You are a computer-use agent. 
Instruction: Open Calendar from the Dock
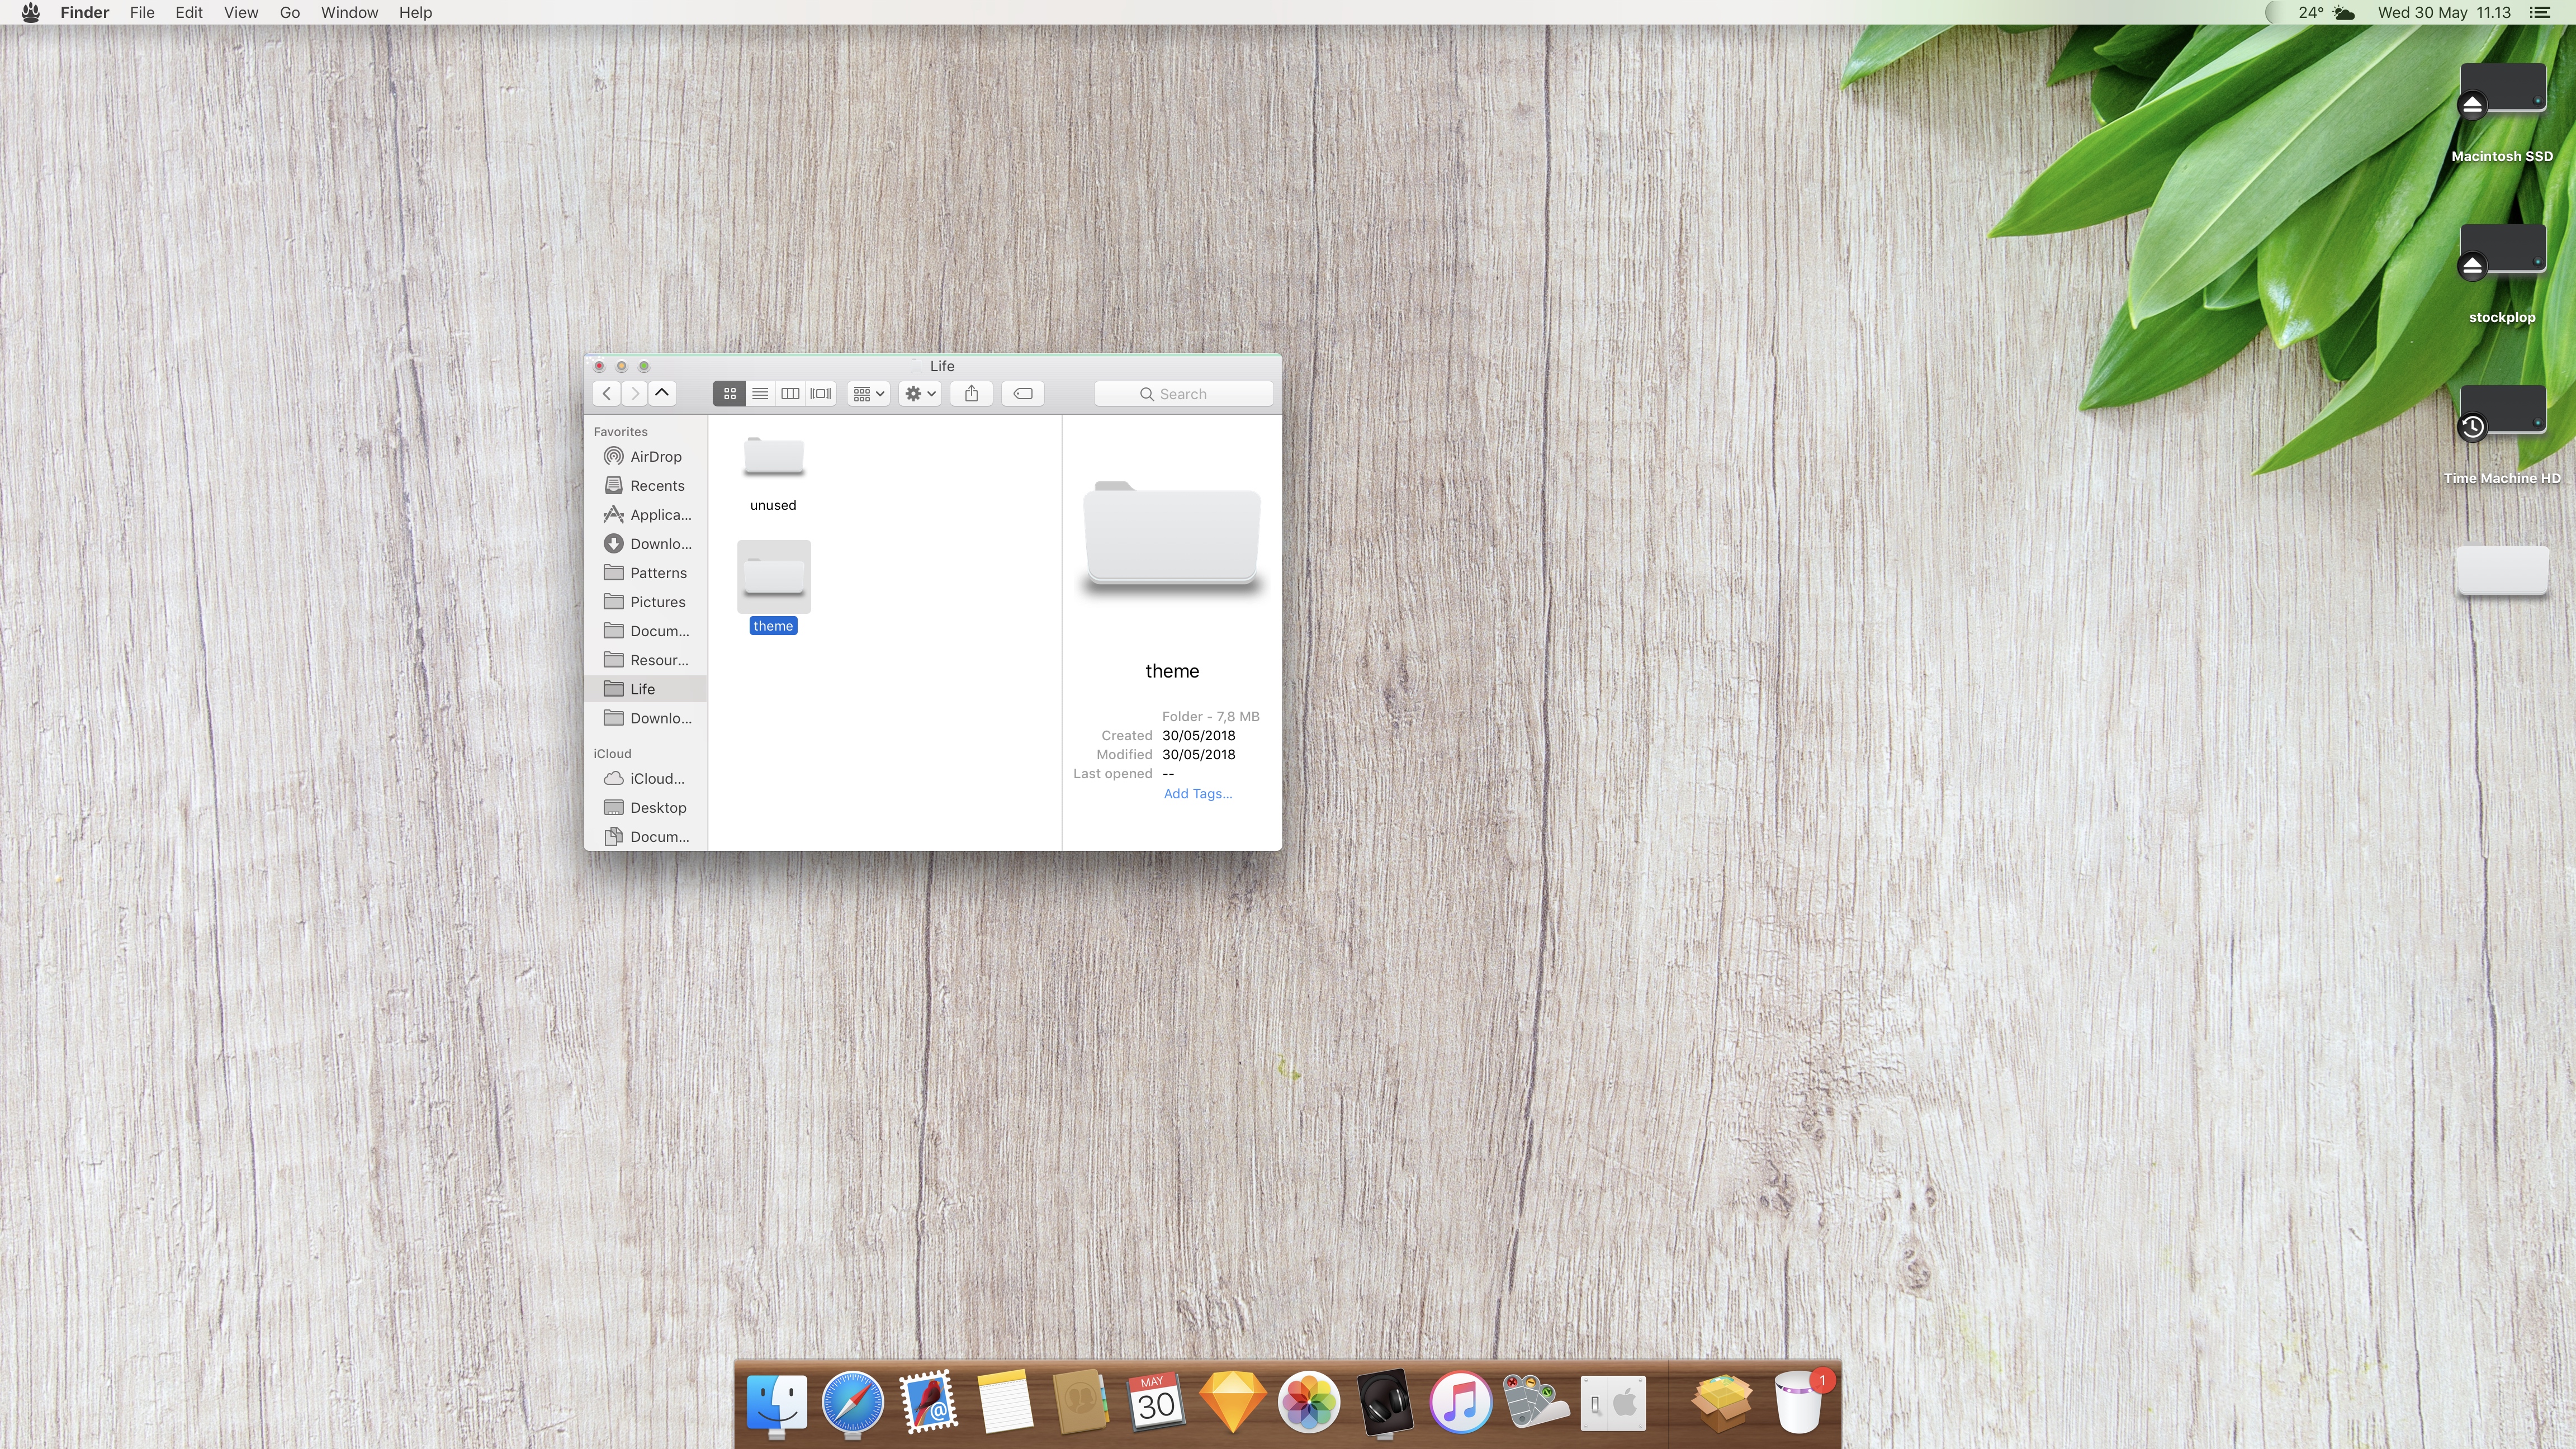(1156, 1402)
